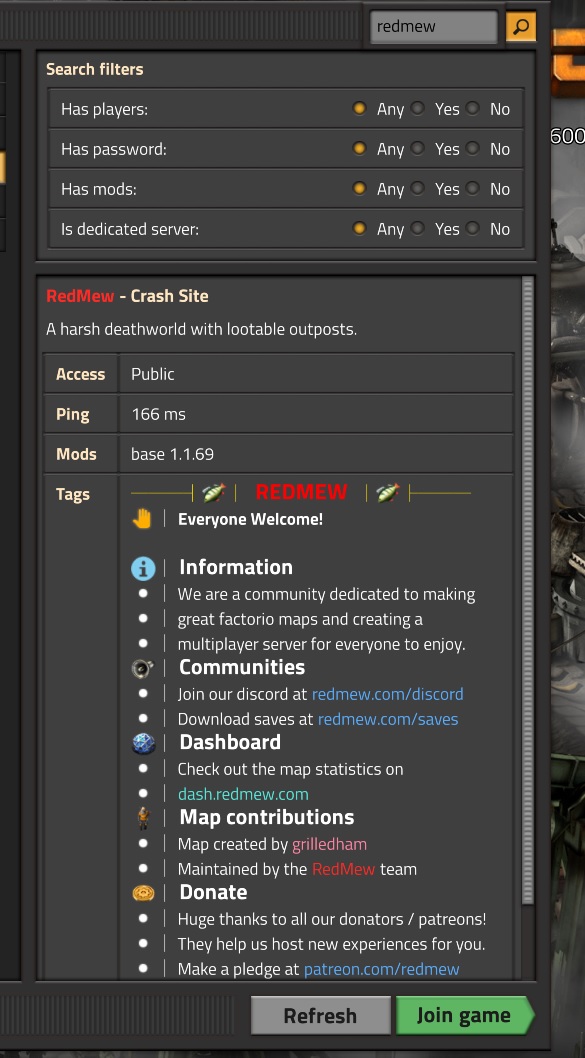Set Has players filter to Any
This screenshot has width=585, height=1058.
point(360,109)
